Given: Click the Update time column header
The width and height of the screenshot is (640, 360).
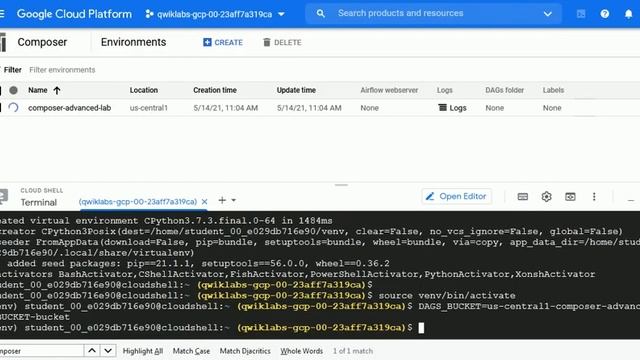Looking at the screenshot, I should click(x=296, y=90).
